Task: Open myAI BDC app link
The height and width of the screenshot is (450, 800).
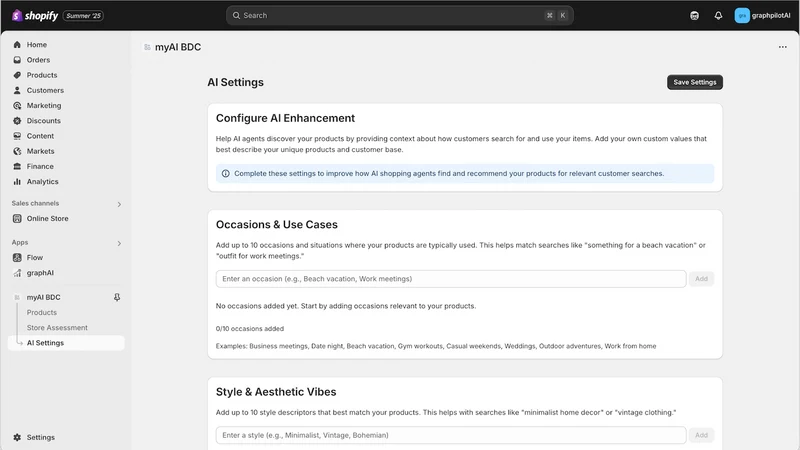Action: click(x=43, y=297)
